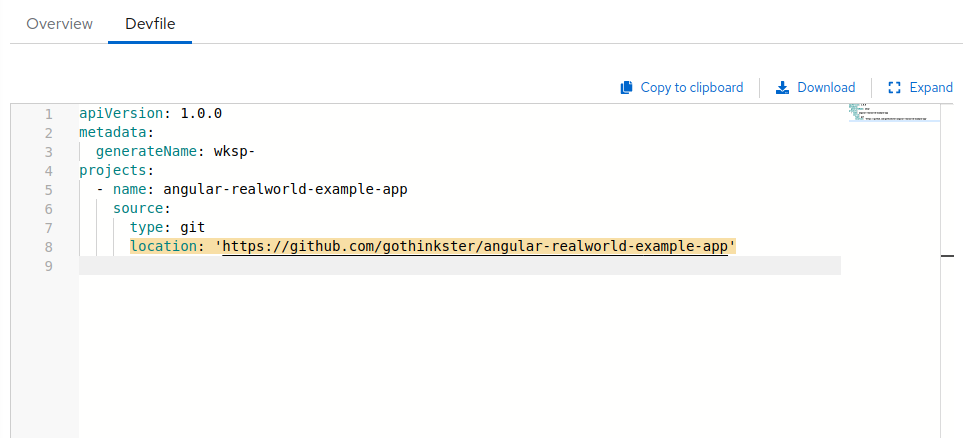Place cursor on apiVersion line
The image size is (970, 438).
[150, 113]
